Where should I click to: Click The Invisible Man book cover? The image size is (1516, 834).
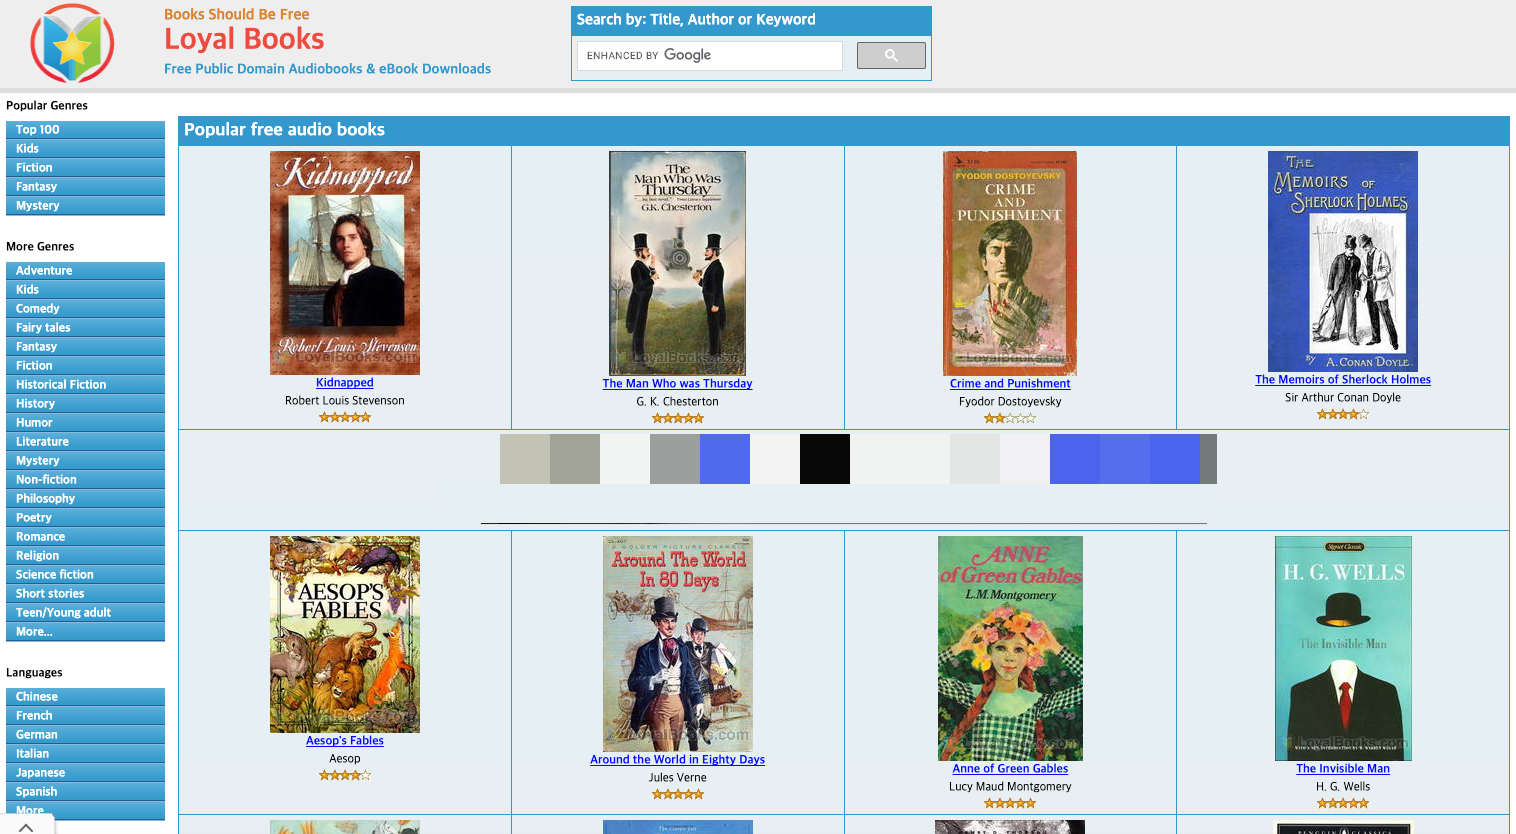[1343, 649]
